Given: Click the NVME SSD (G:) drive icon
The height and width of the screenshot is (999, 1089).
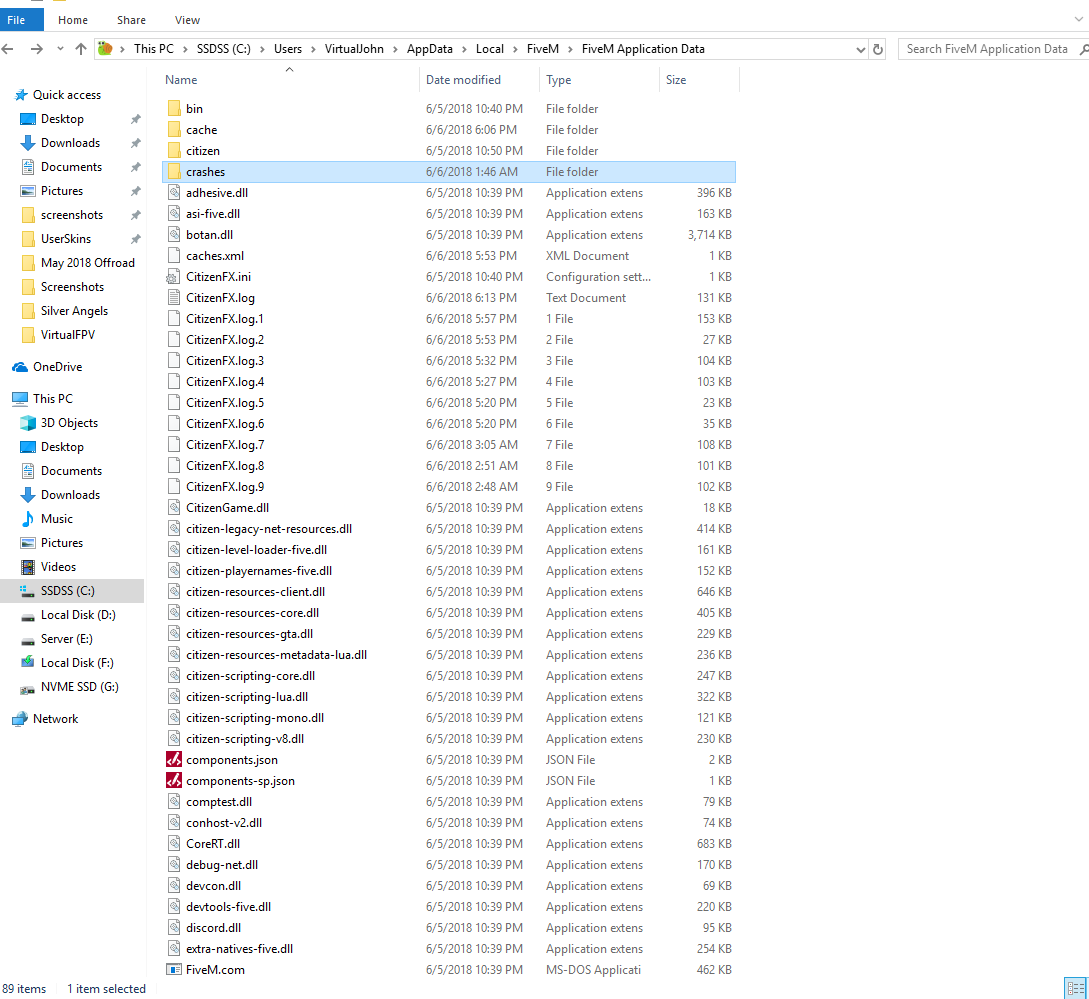Looking at the screenshot, I should pos(28,688).
